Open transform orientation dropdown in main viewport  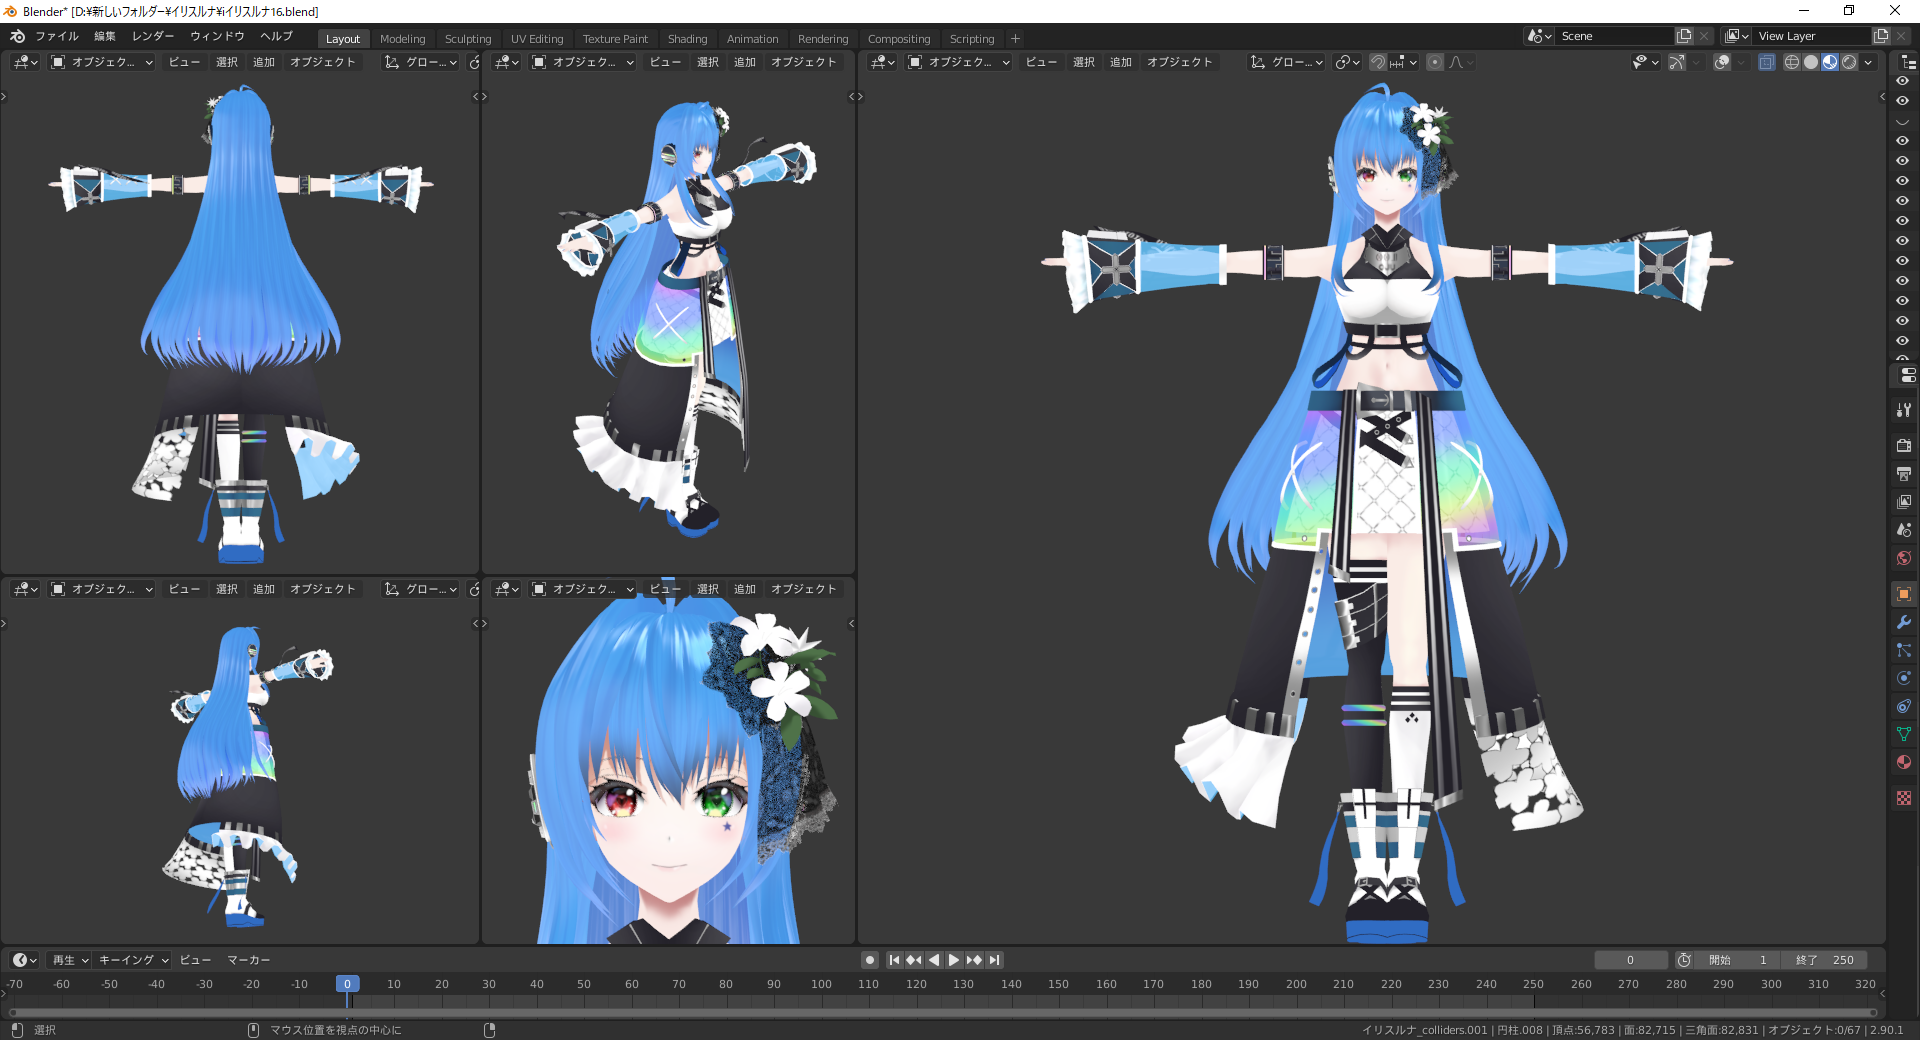click(1286, 62)
